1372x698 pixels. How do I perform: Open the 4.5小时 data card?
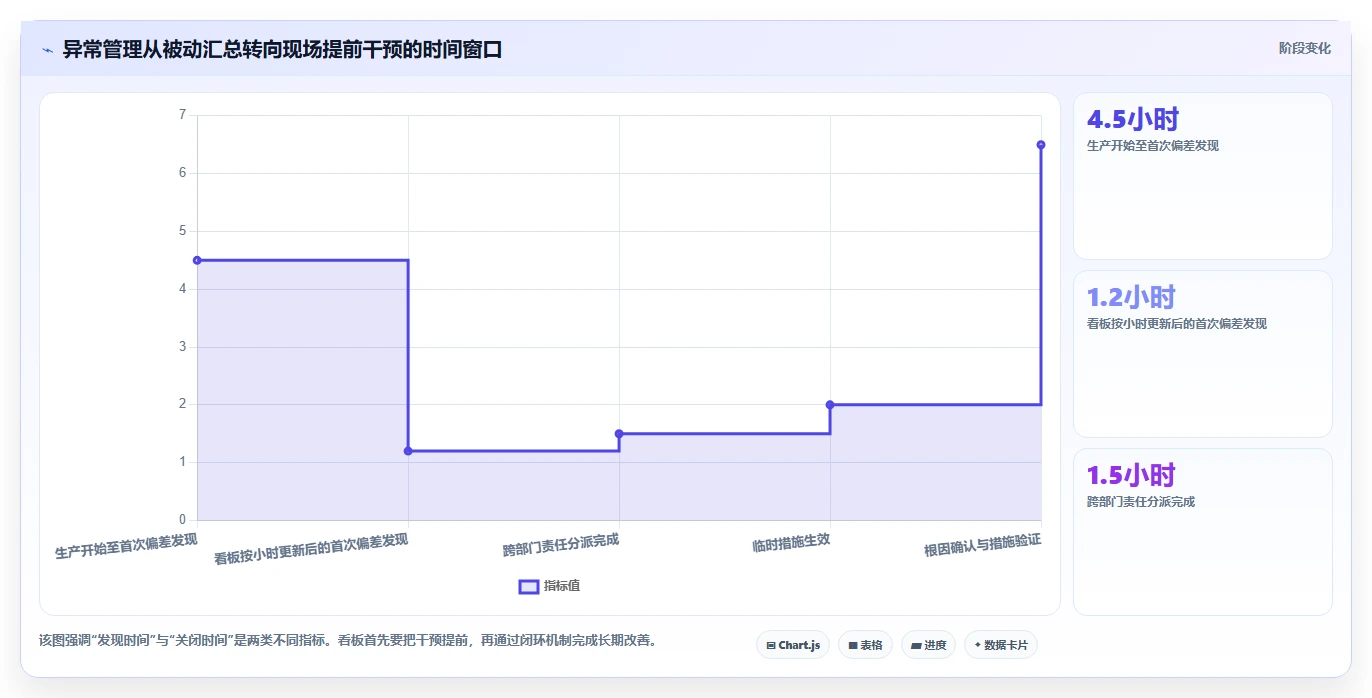coord(1203,176)
